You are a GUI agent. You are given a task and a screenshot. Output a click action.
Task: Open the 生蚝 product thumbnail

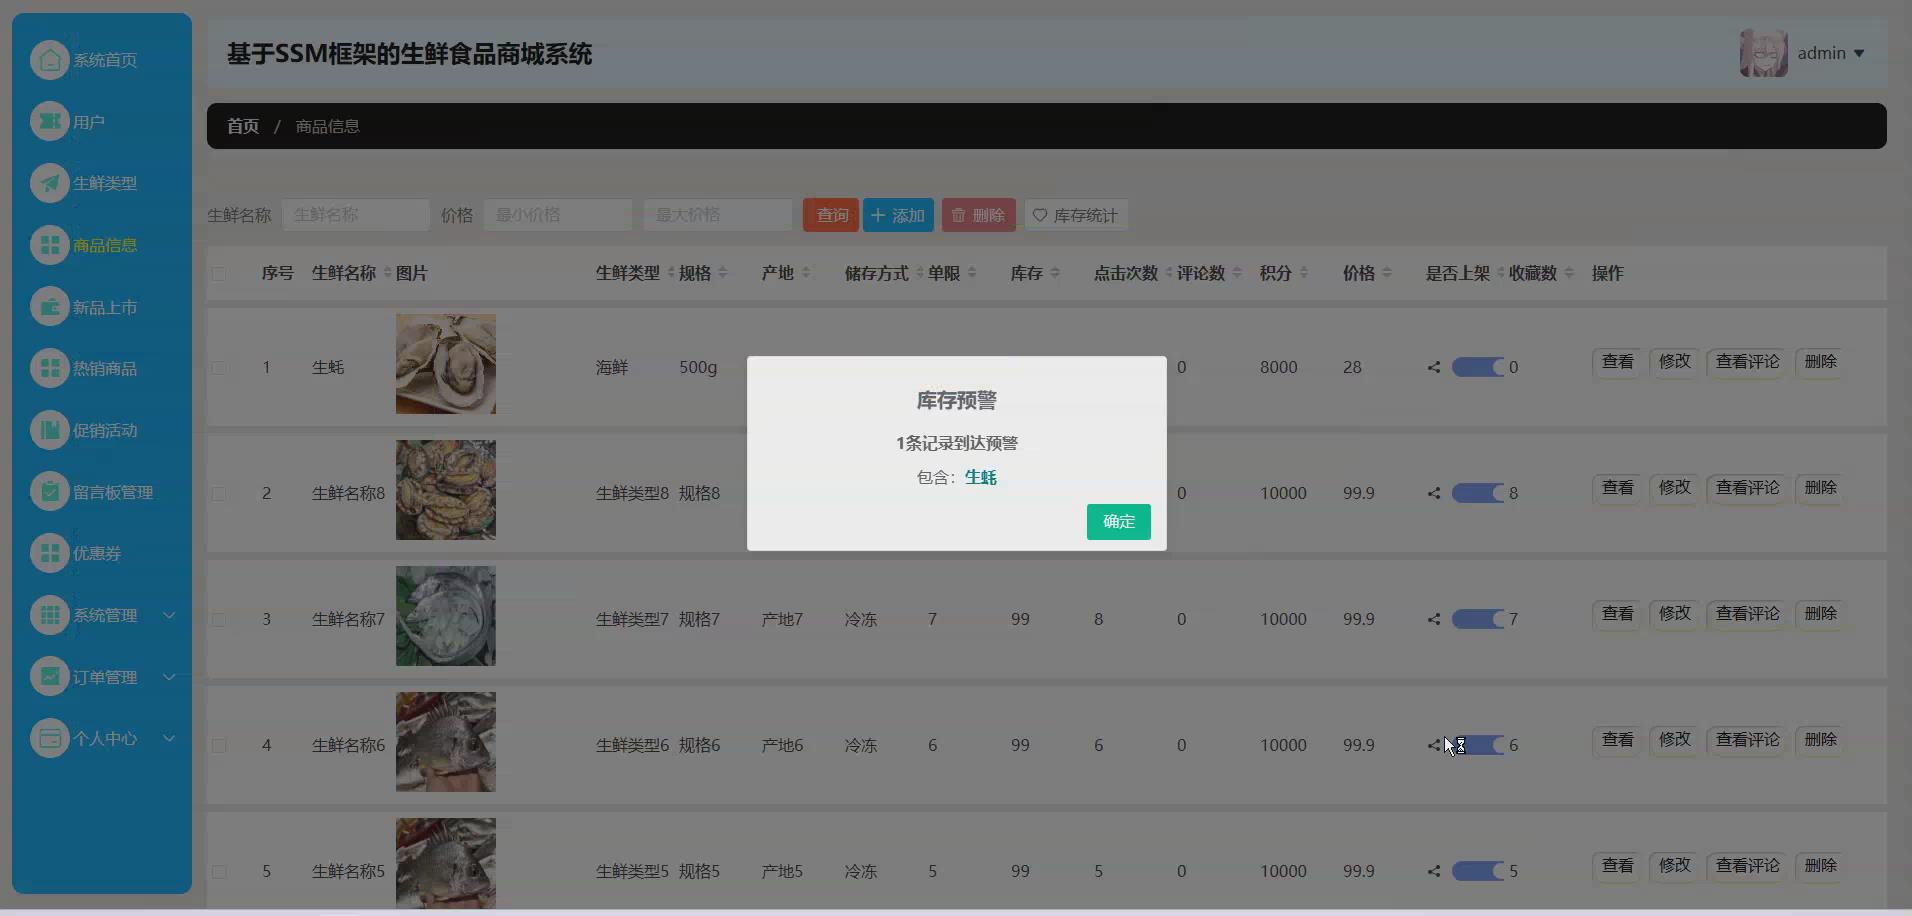click(446, 364)
